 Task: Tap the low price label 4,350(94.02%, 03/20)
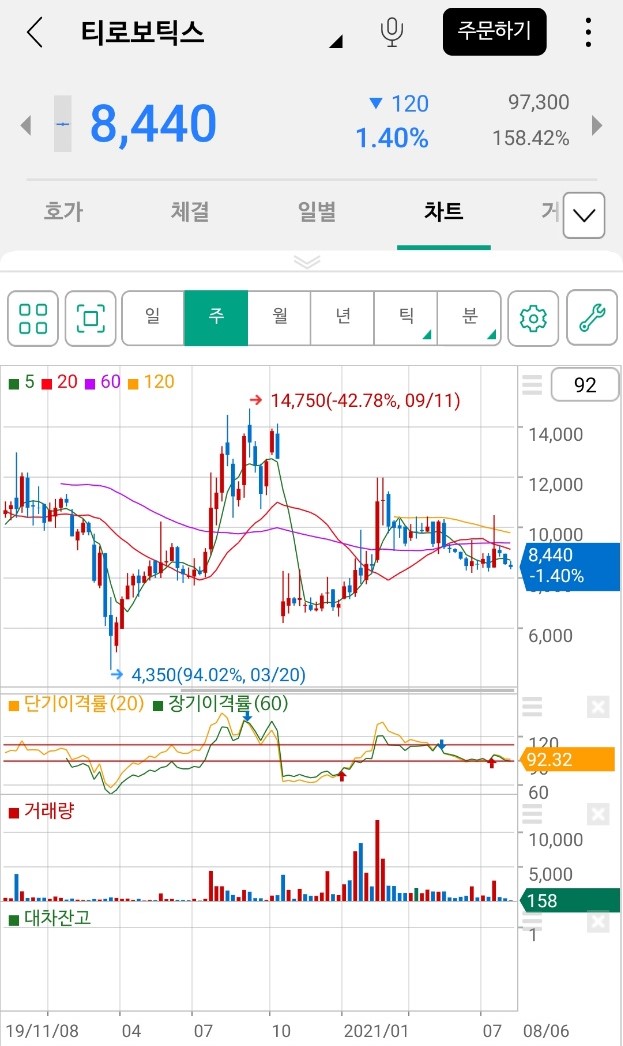(218, 674)
